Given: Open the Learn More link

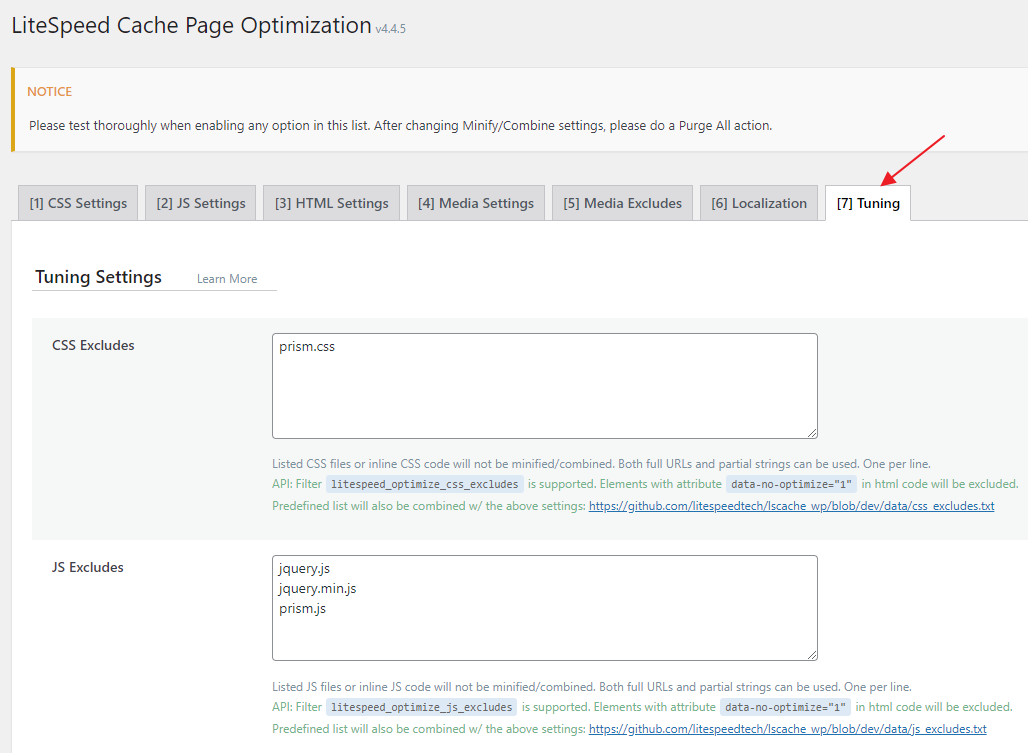Looking at the screenshot, I should [x=227, y=279].
